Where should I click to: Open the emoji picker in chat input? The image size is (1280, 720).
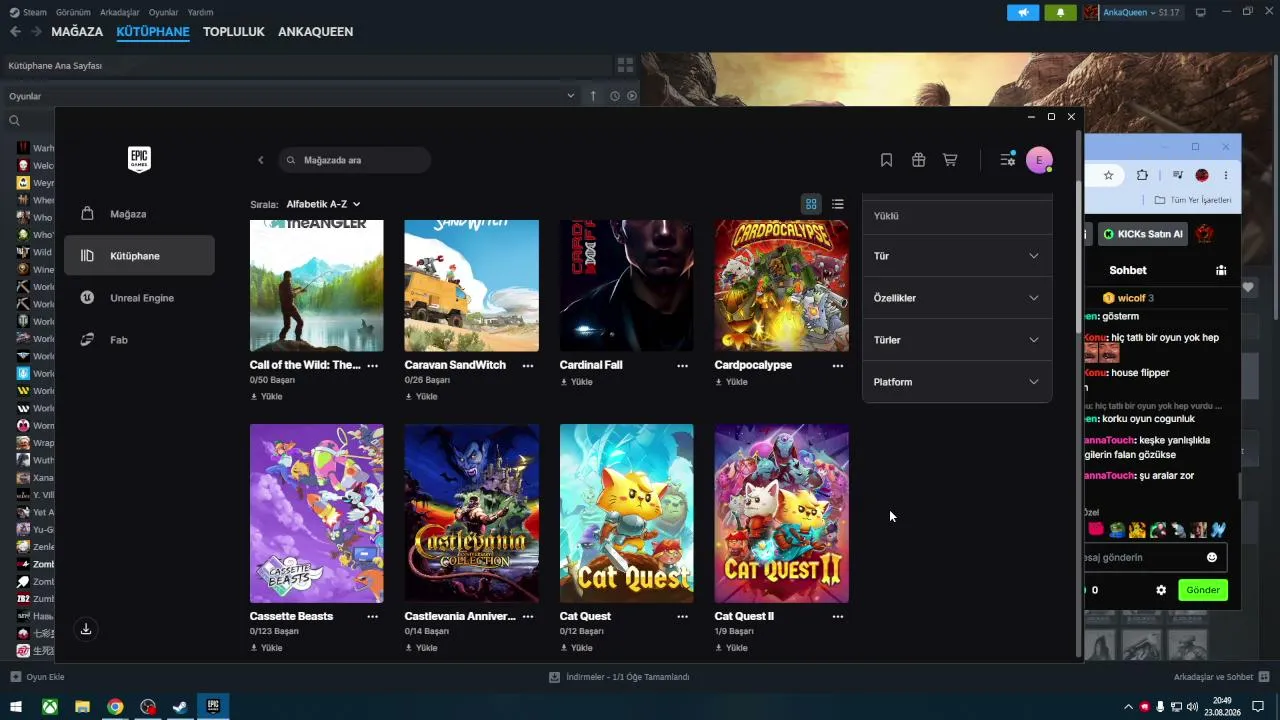point(1212,557)
